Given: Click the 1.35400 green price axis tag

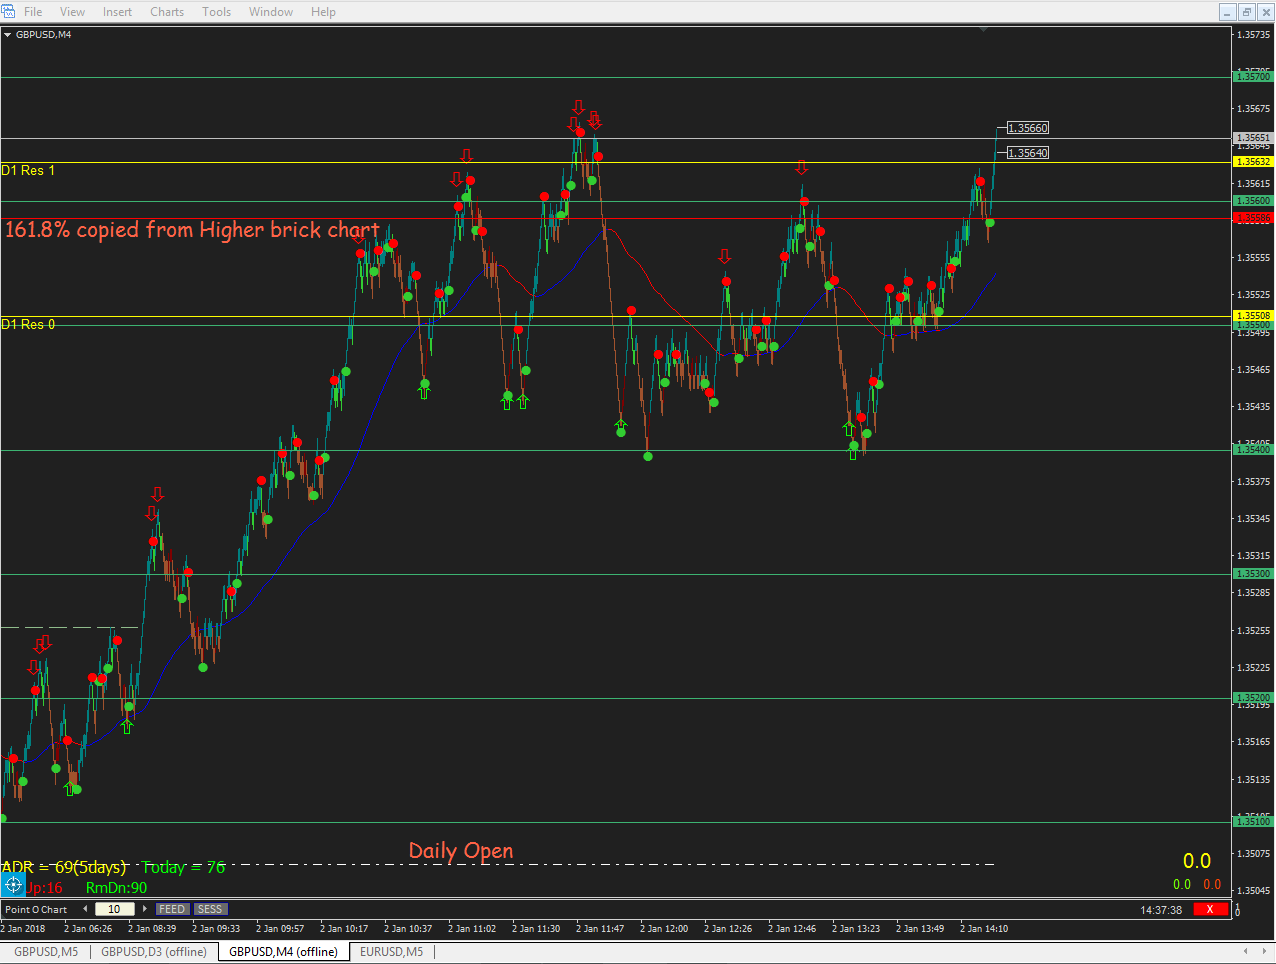Looking at the screenshot, I should [x=1253, y=450].
